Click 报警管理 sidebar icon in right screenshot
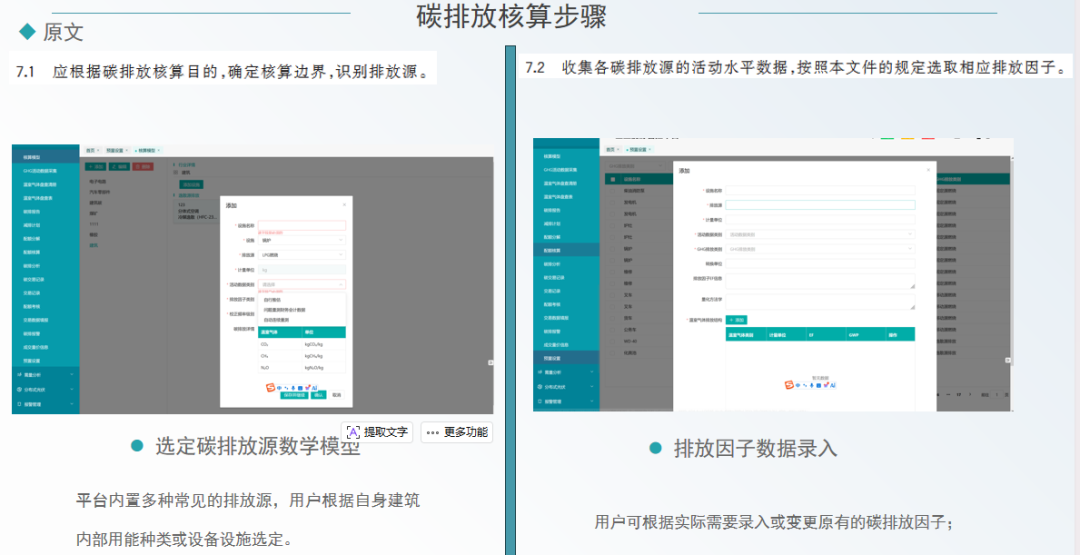The height and width of the screenshot is (555, 1080). [x=540, y=401]
